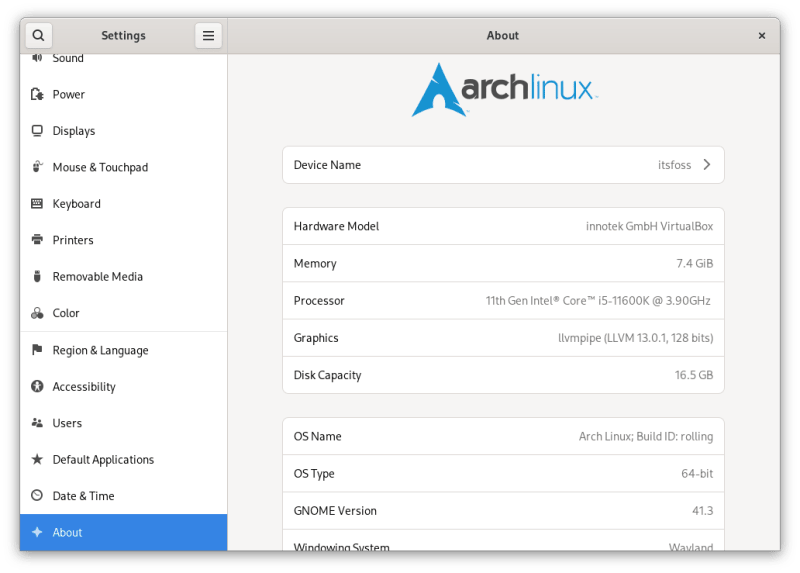
Task: Click the Color settings icon
Action: coord(37,313)
